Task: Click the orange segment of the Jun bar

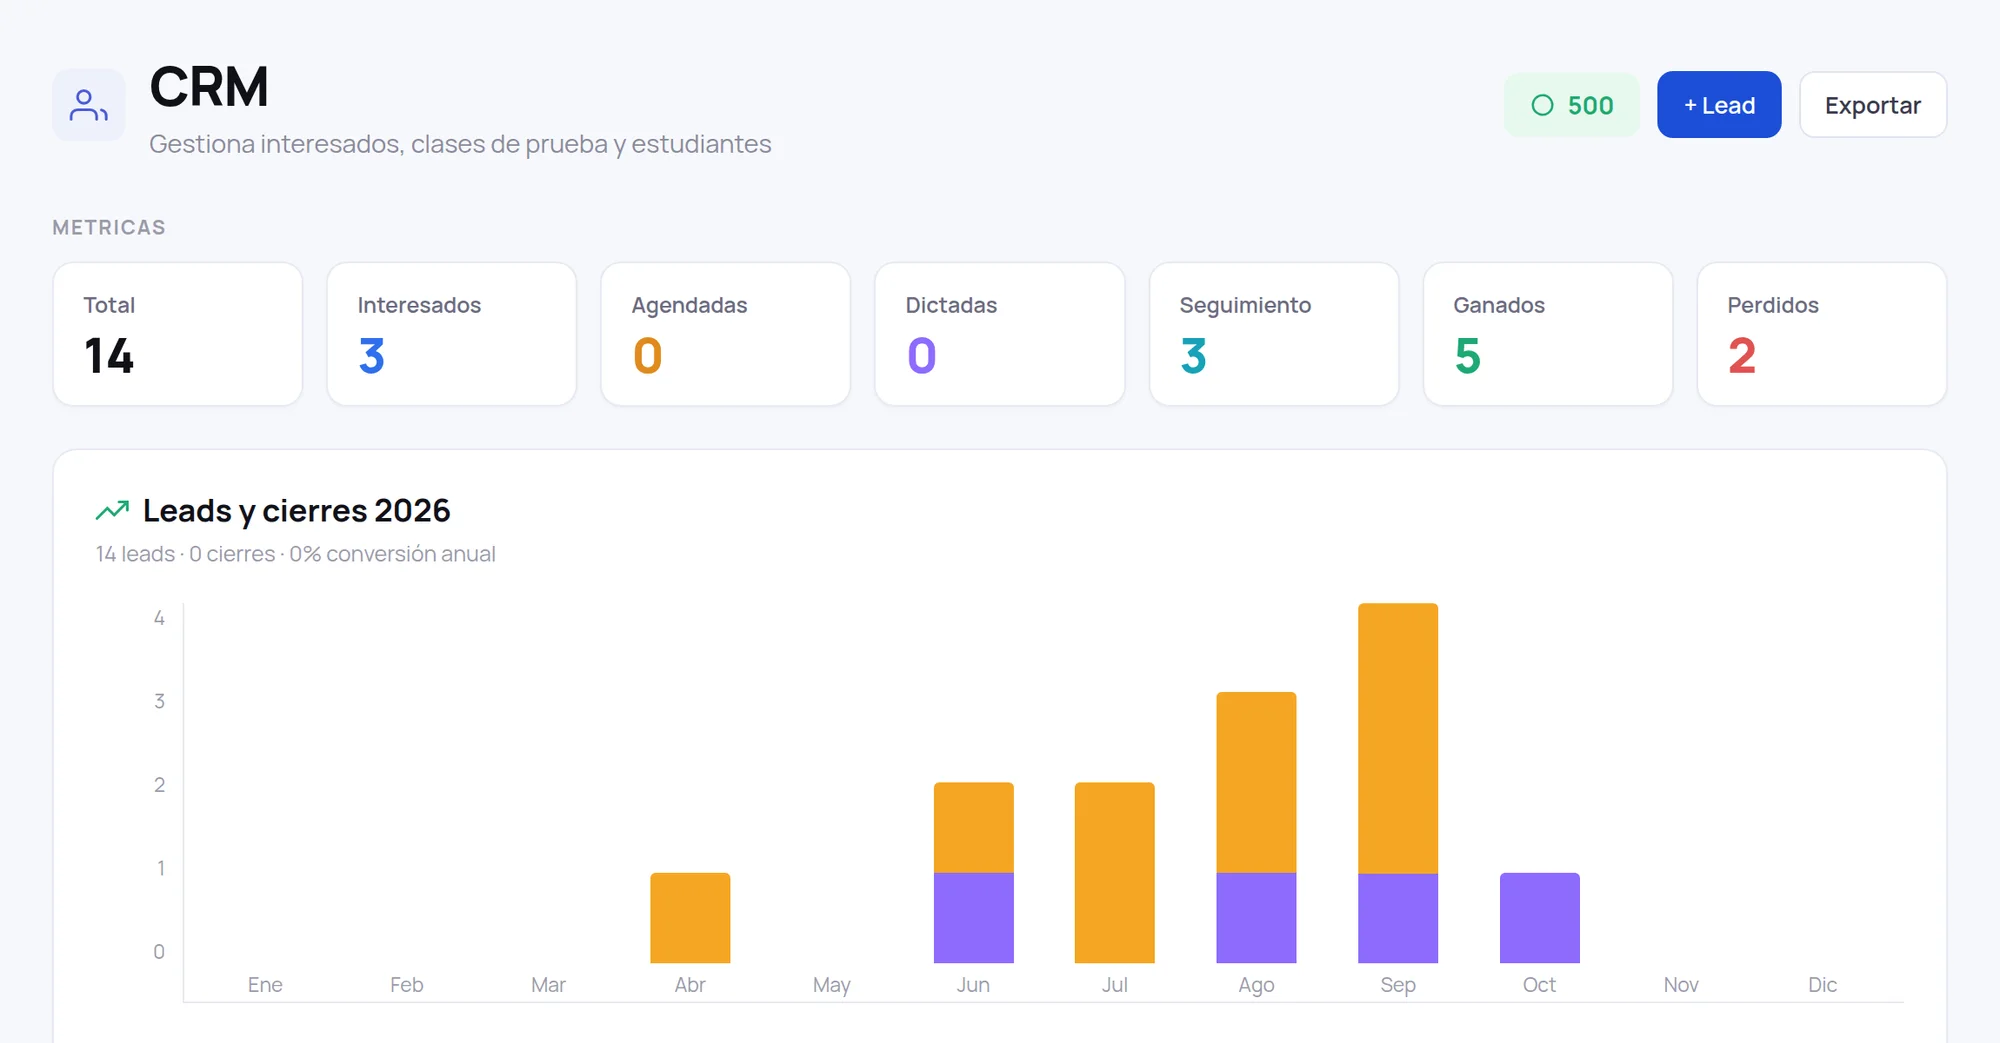Action: click(973, 827)
